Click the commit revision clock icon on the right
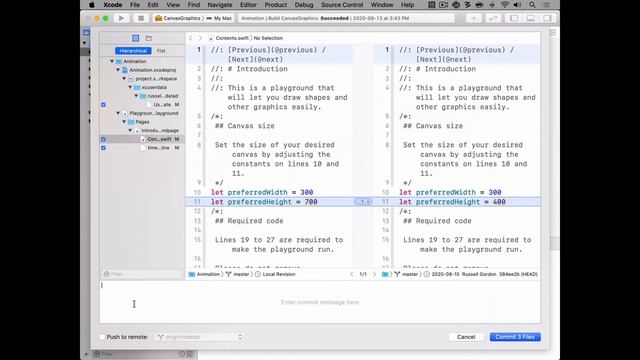 (427, 274)
